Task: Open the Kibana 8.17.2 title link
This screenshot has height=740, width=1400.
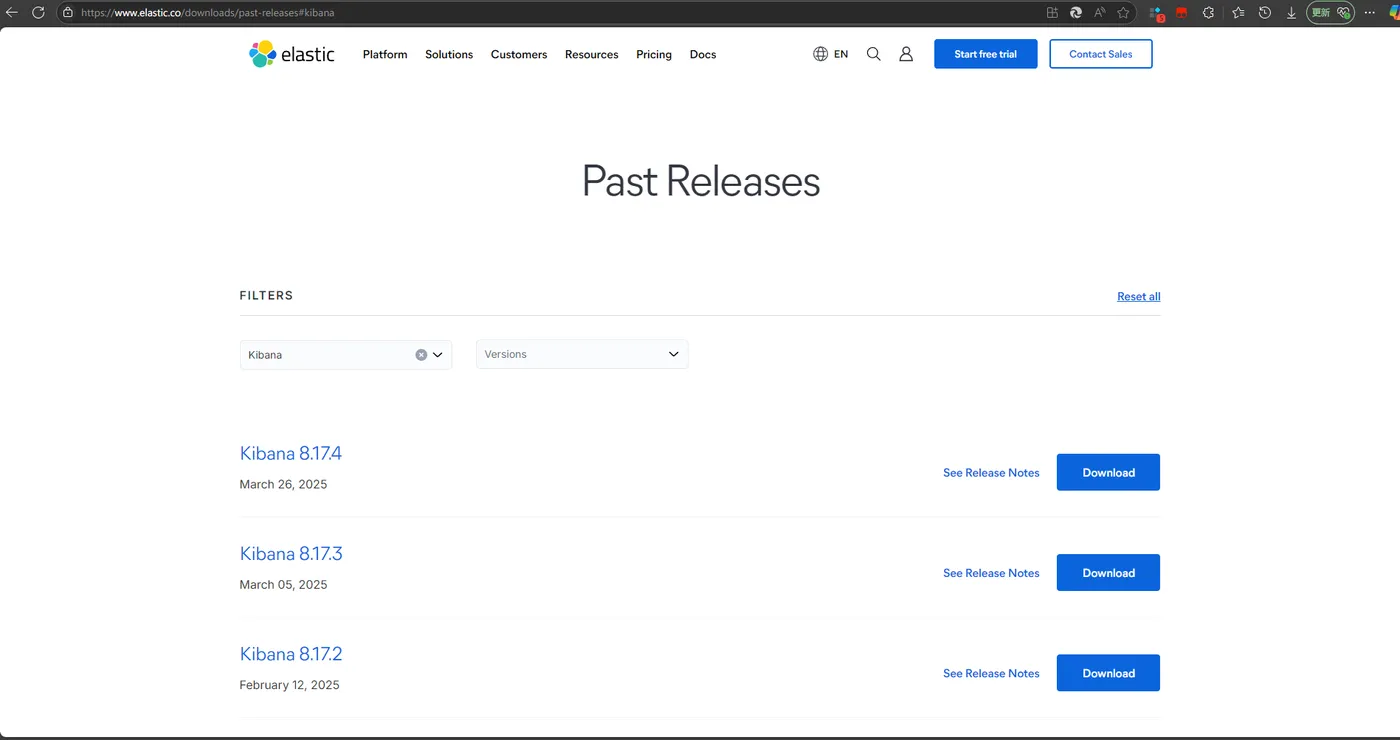Action: point(291,654)
